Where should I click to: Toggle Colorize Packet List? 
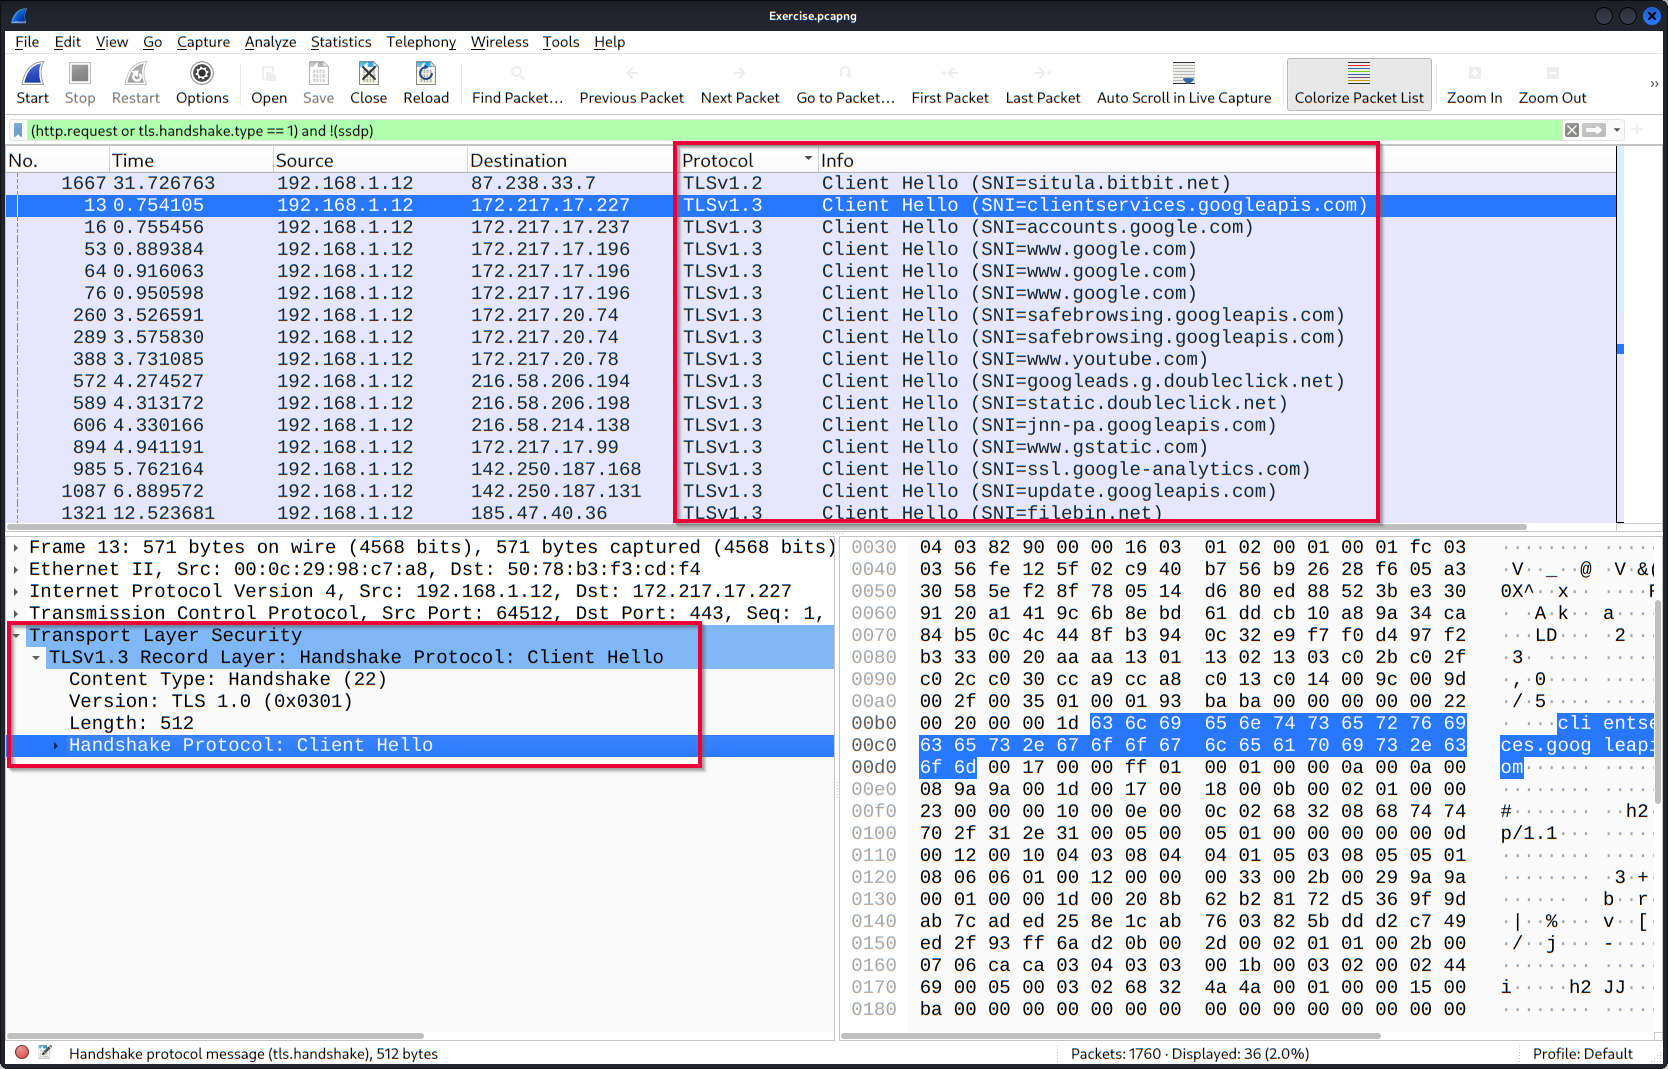click(1359, 83)
